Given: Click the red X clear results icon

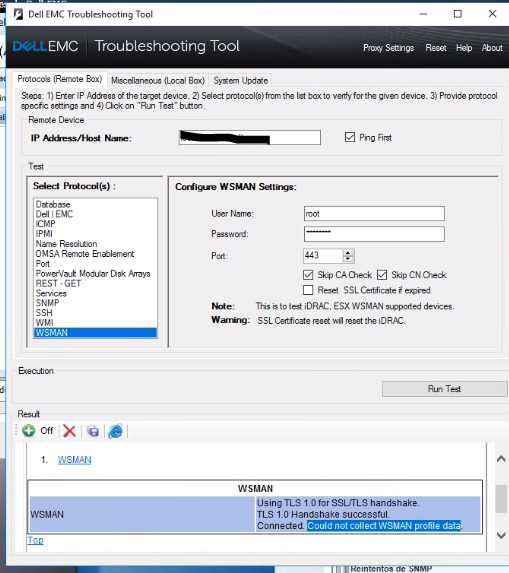Looking at the screenshot, I should point(69,431).
